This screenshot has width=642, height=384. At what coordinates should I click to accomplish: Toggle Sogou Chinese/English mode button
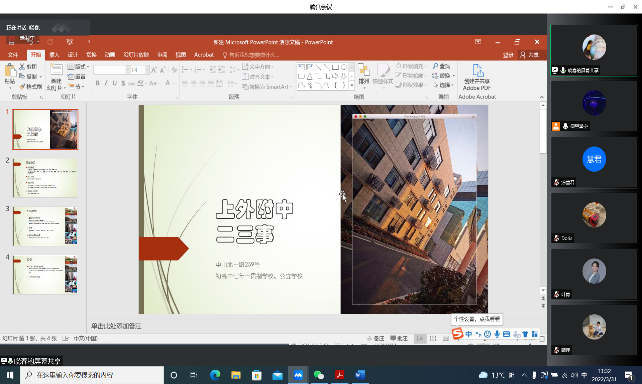tap(469, 334)
